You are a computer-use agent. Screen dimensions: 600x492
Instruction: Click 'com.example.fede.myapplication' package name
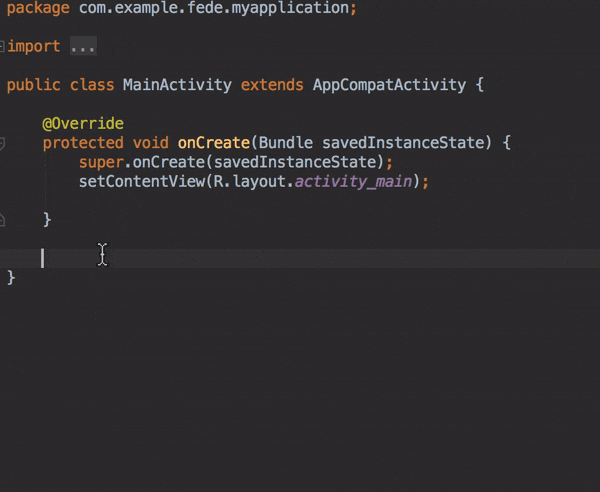214,8
